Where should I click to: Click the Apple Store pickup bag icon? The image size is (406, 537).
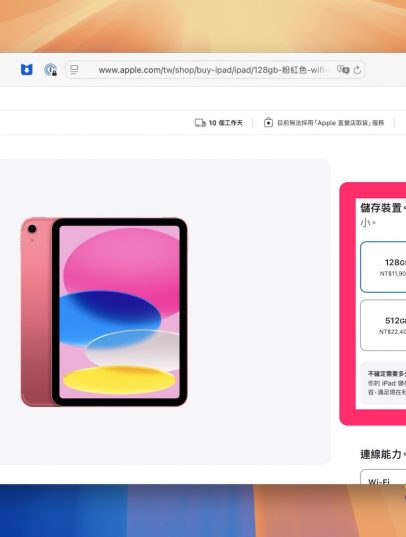268,122
